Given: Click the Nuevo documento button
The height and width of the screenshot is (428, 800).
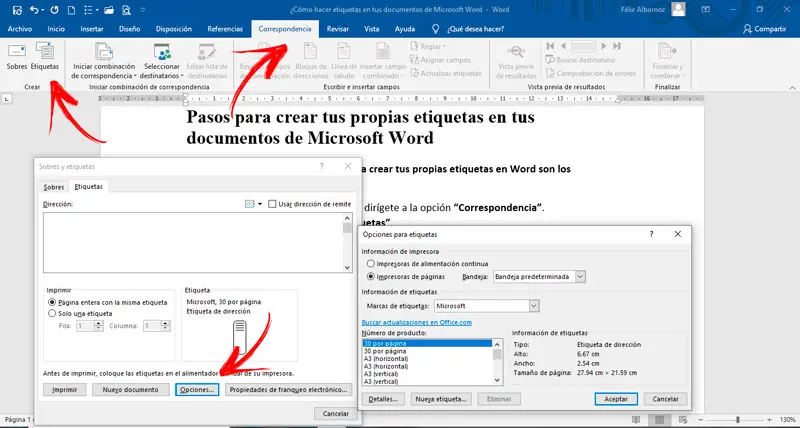Looking at the screenshot, I should coord(131,390).
